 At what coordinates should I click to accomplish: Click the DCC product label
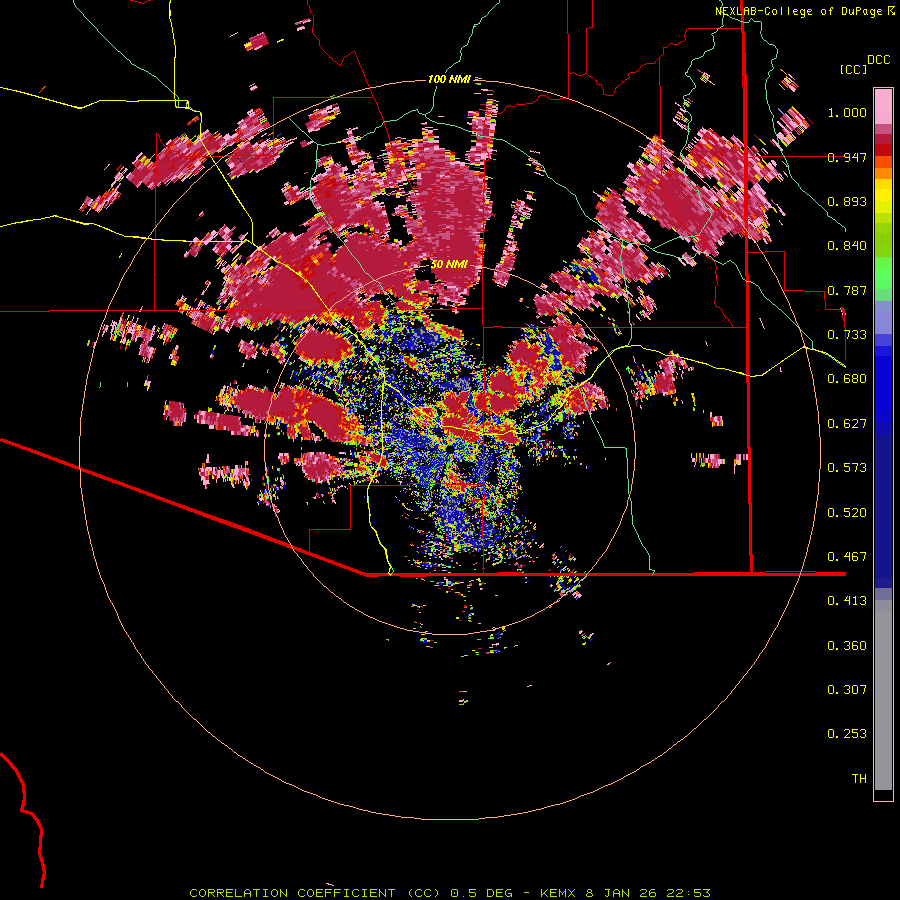coord(879,60)
